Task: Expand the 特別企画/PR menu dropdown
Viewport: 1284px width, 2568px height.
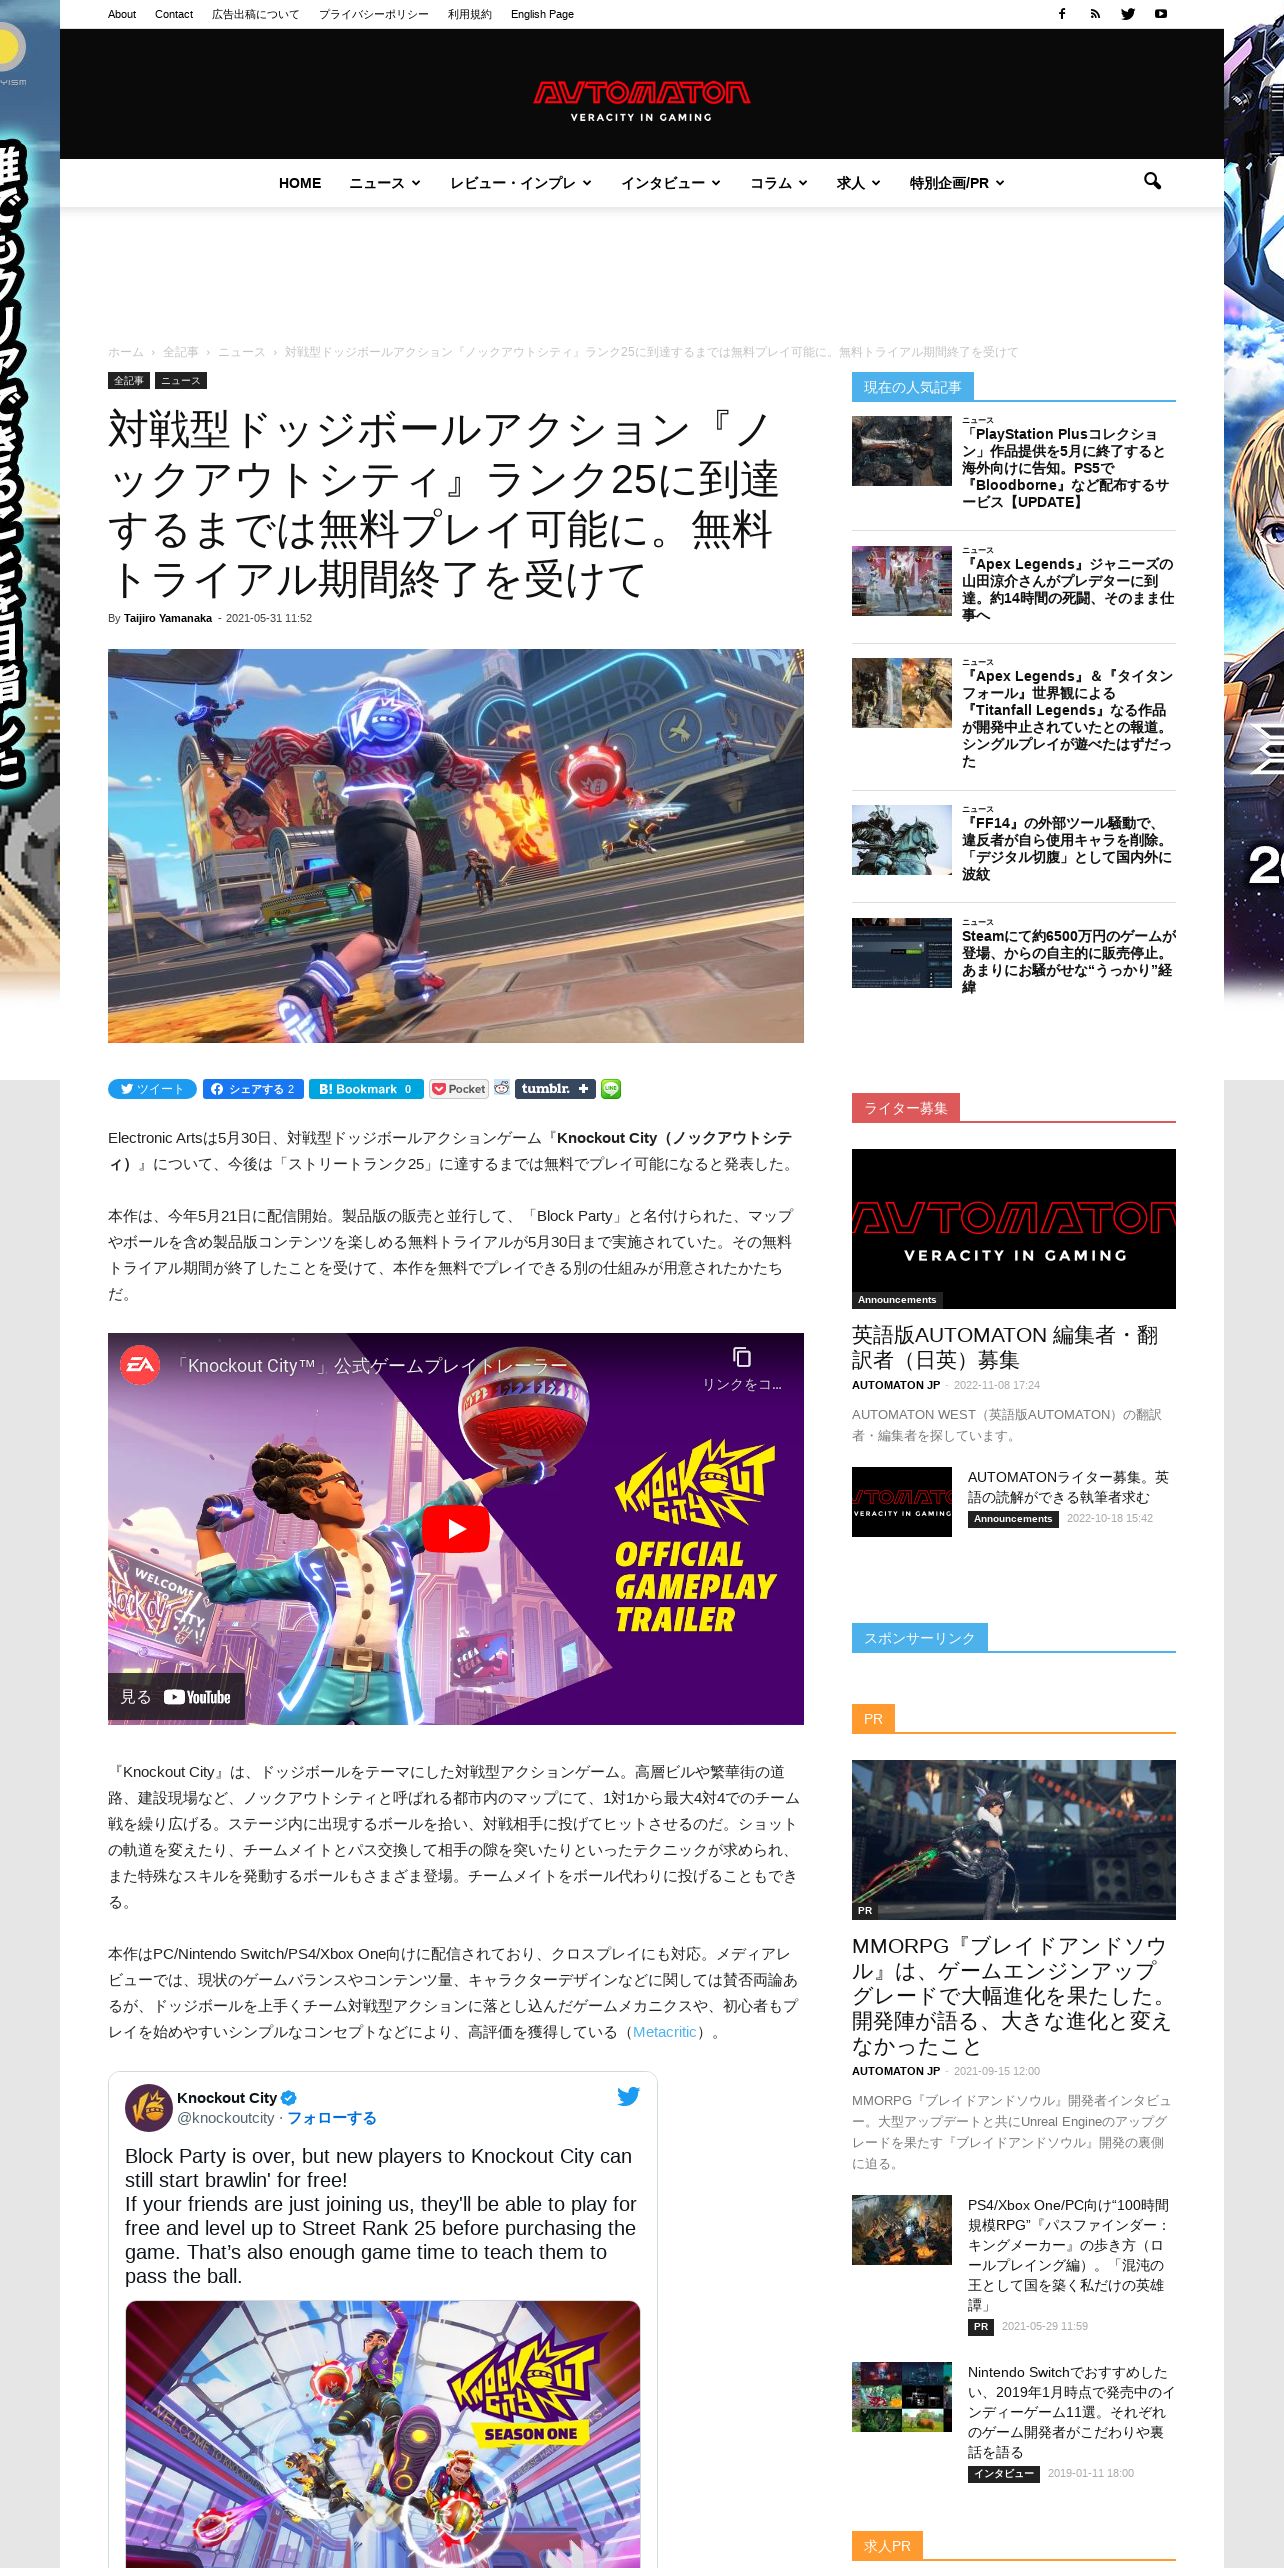Action: [956, 183]
